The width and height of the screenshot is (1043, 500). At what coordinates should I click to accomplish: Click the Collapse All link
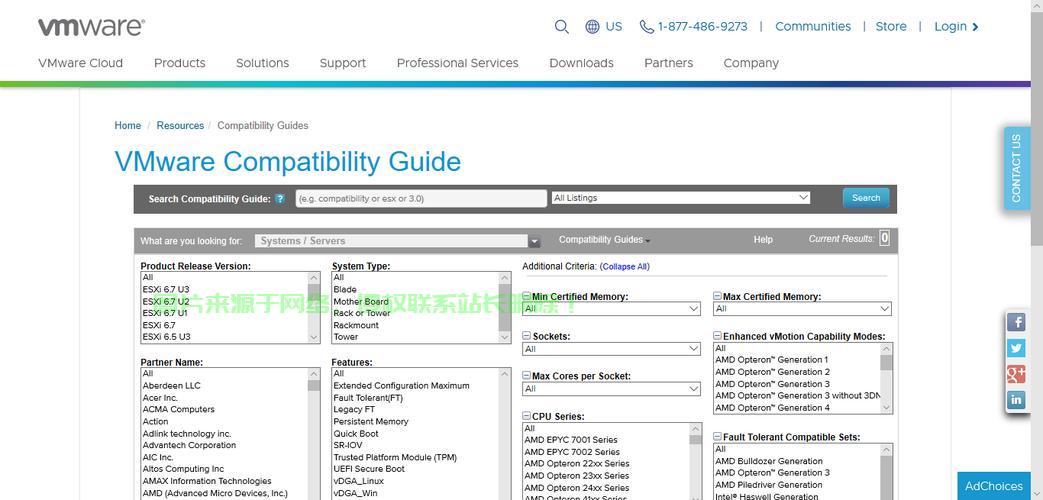[x=625, y=266]
